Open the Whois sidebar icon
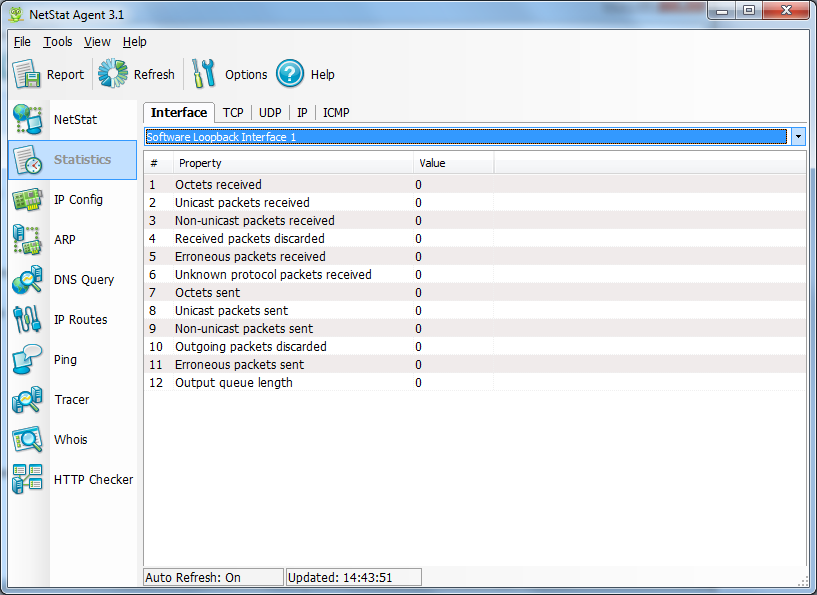The height and width of the screenshot is (595, 817). [x=27, y=439]
